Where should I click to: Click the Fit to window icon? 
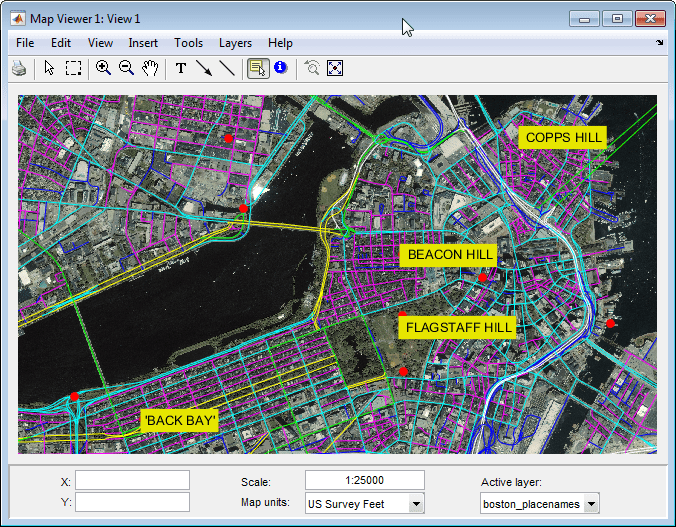335,68
